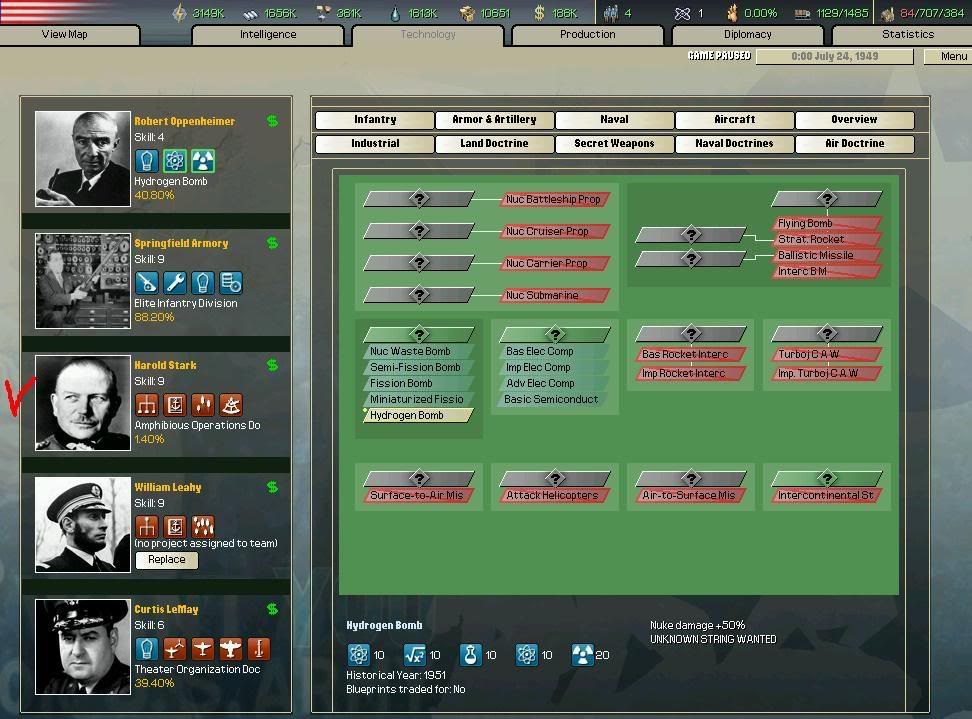The height and width of the screenshot is (719, 972).
Task: Select the rocketry icon on William Leahy's team
Action: tap(203, 527)
